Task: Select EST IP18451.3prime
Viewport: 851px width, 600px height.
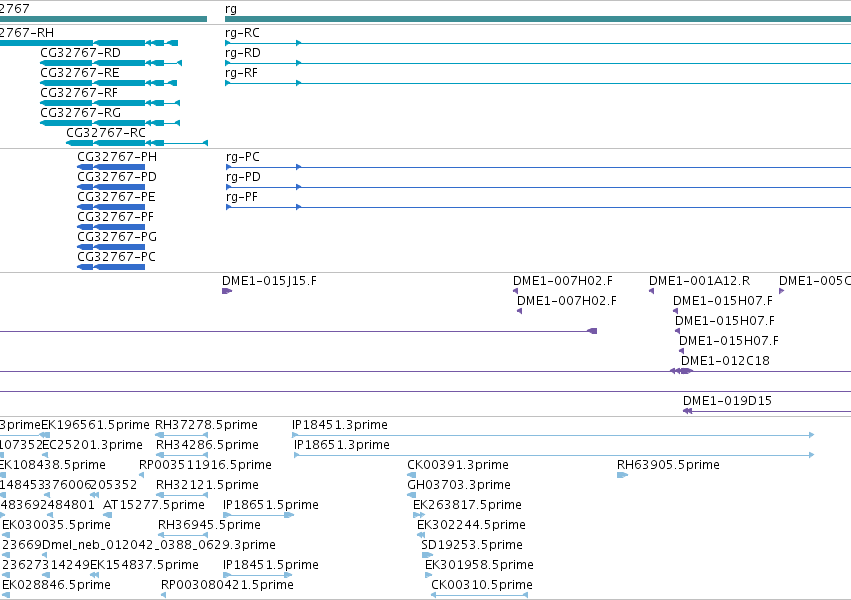Action: (553, 435)
